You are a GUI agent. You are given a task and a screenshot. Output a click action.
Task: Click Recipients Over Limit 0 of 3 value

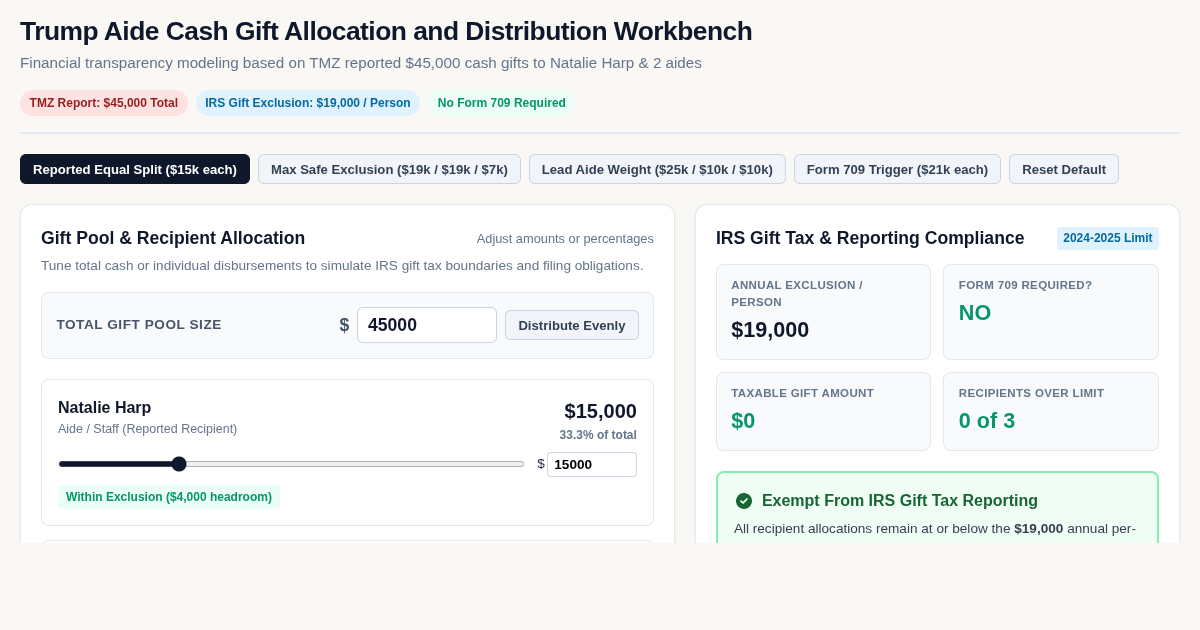click(x=987, y=421)
